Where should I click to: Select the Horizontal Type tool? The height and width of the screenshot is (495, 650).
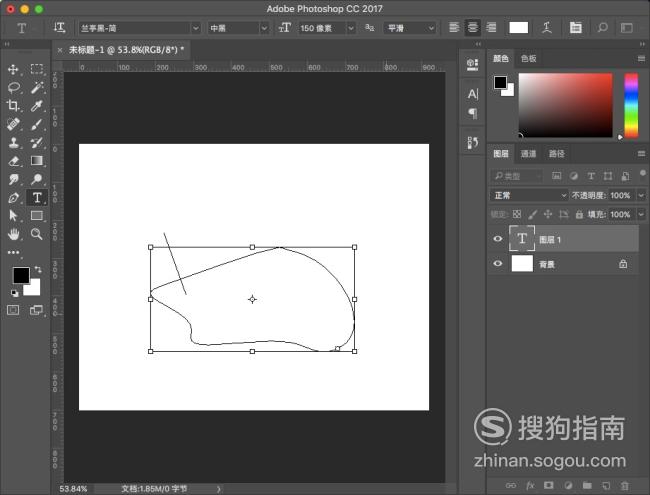(x=37, y=198)
